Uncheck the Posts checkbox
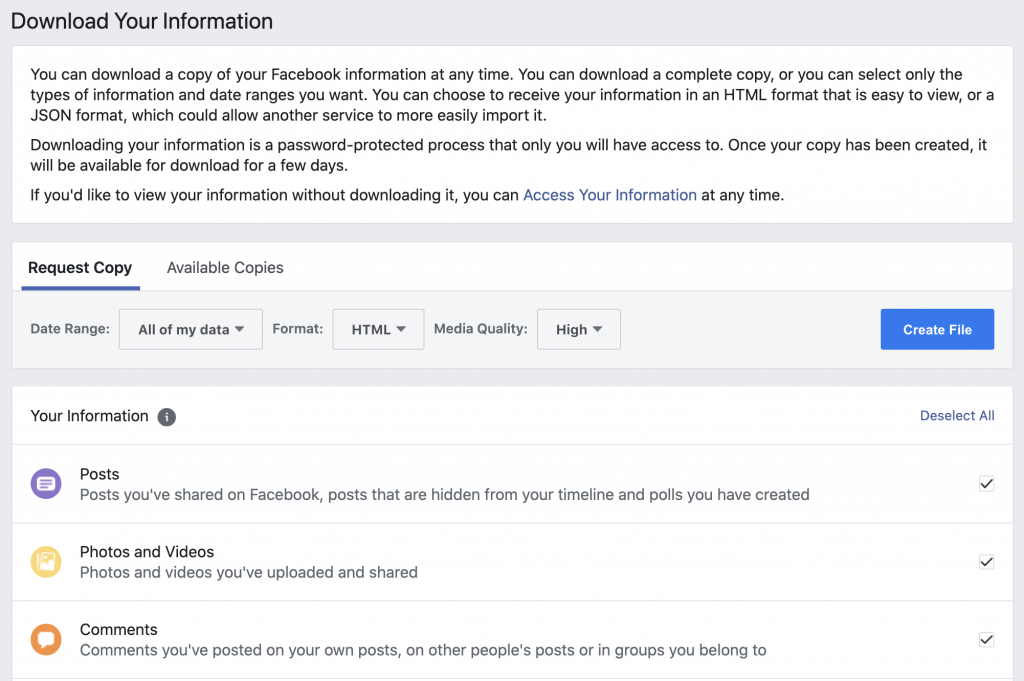Screen dimensions: 1024x681 (x=986, y=484)
